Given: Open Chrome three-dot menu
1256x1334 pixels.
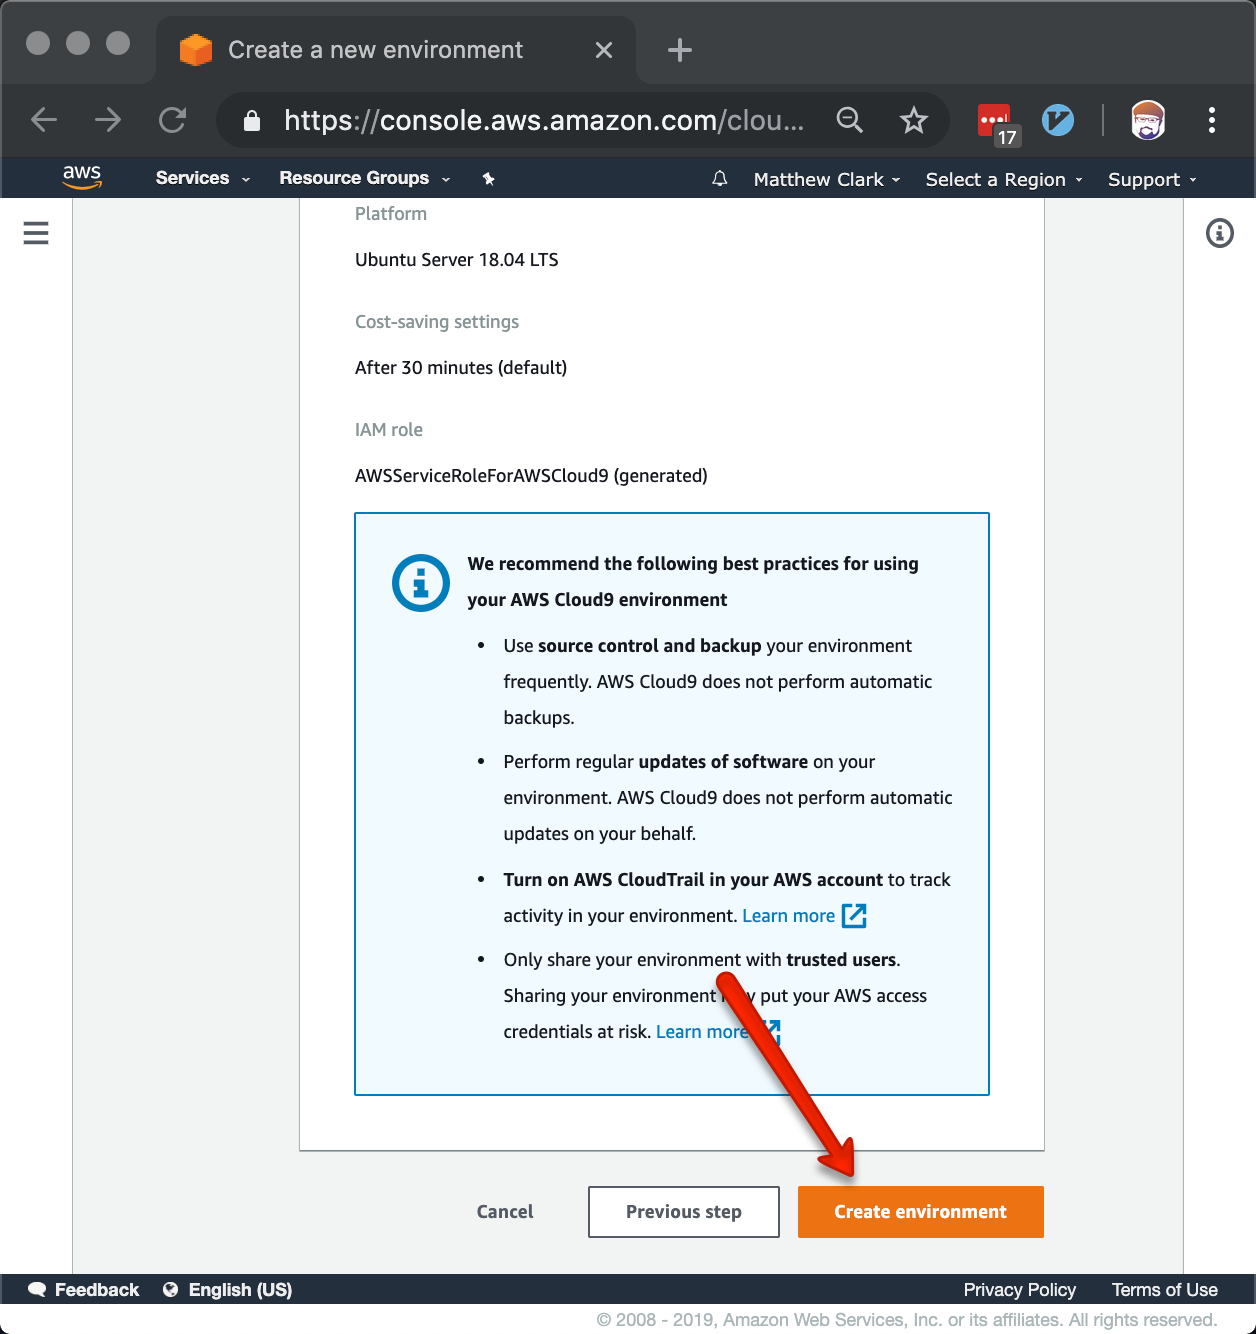Looking at the screenshot, I should 1211,120.
